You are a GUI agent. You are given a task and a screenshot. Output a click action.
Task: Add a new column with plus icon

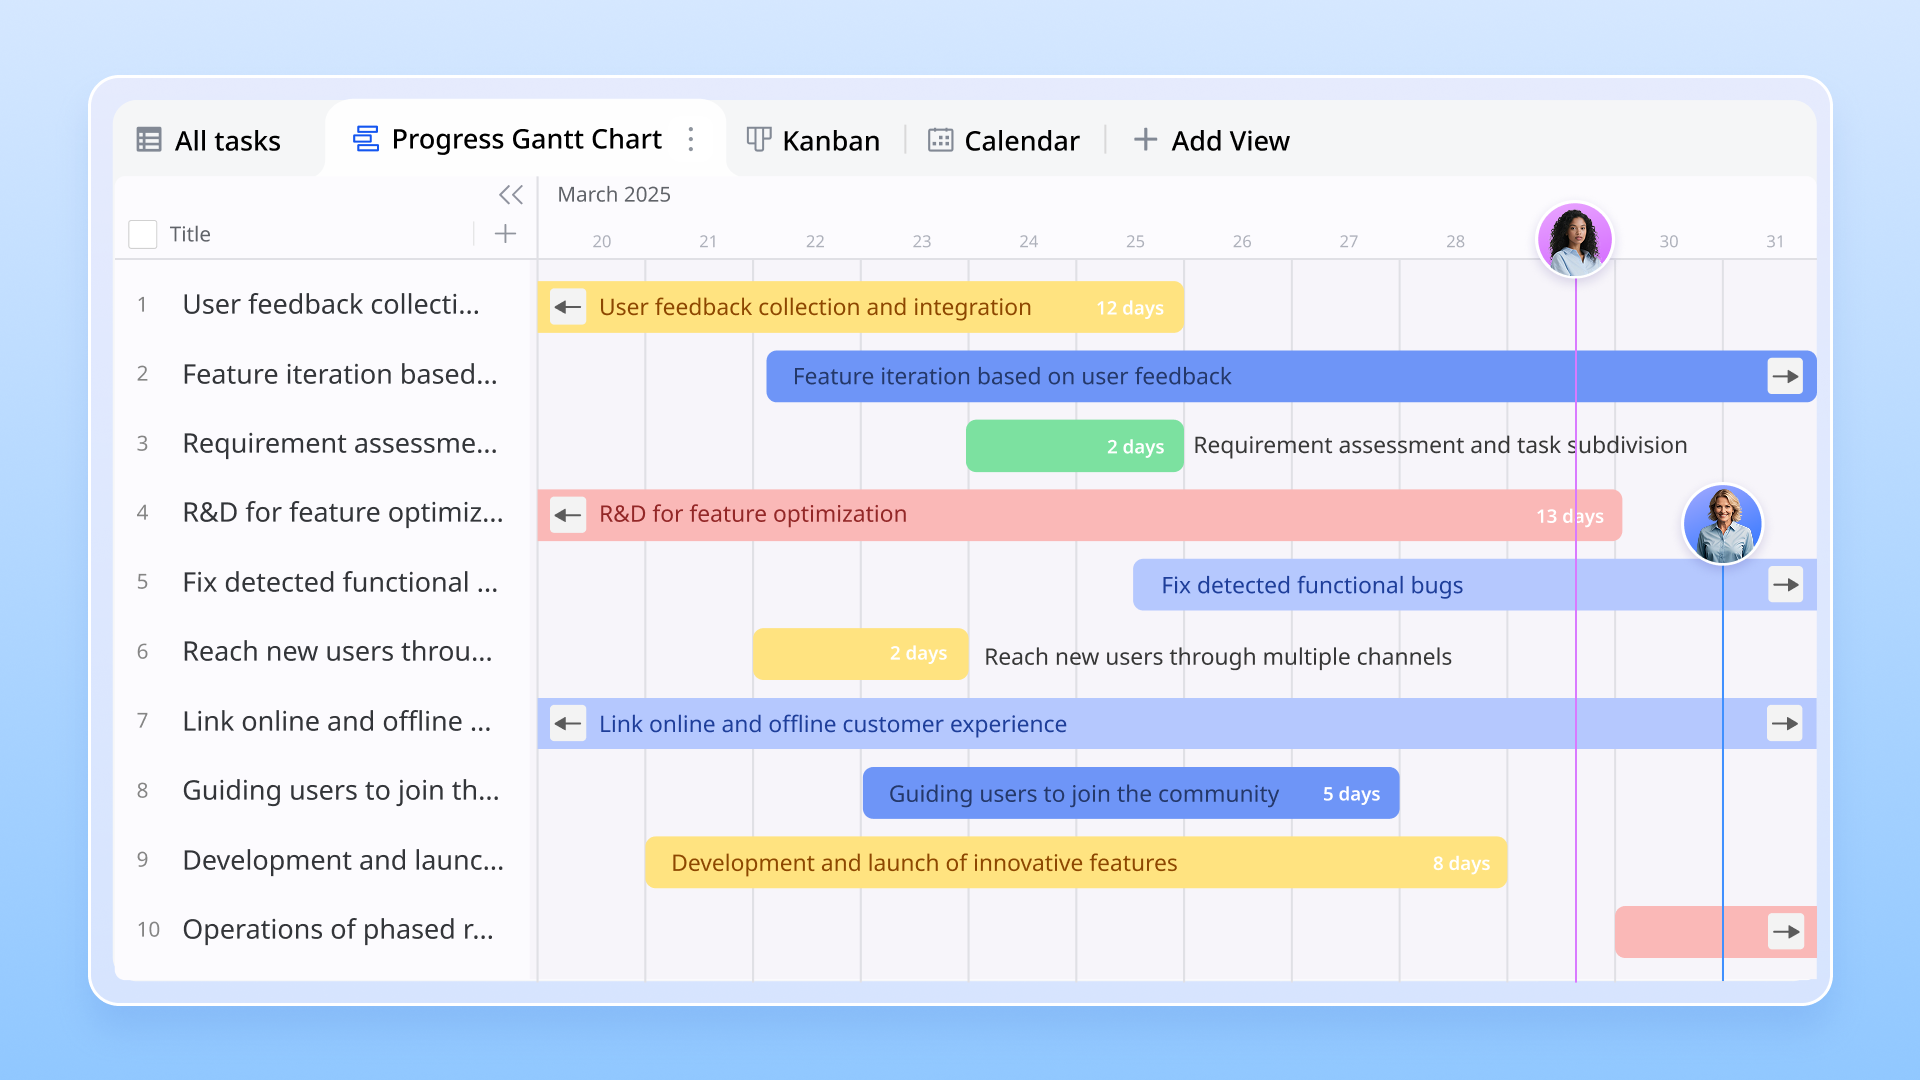[x=506, y=234]
